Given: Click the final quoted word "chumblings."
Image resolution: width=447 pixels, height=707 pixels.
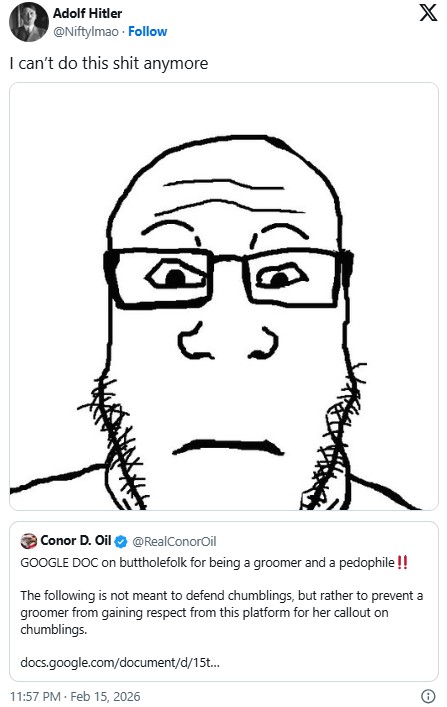Looking at the screenshot, I should click(53, 629).
